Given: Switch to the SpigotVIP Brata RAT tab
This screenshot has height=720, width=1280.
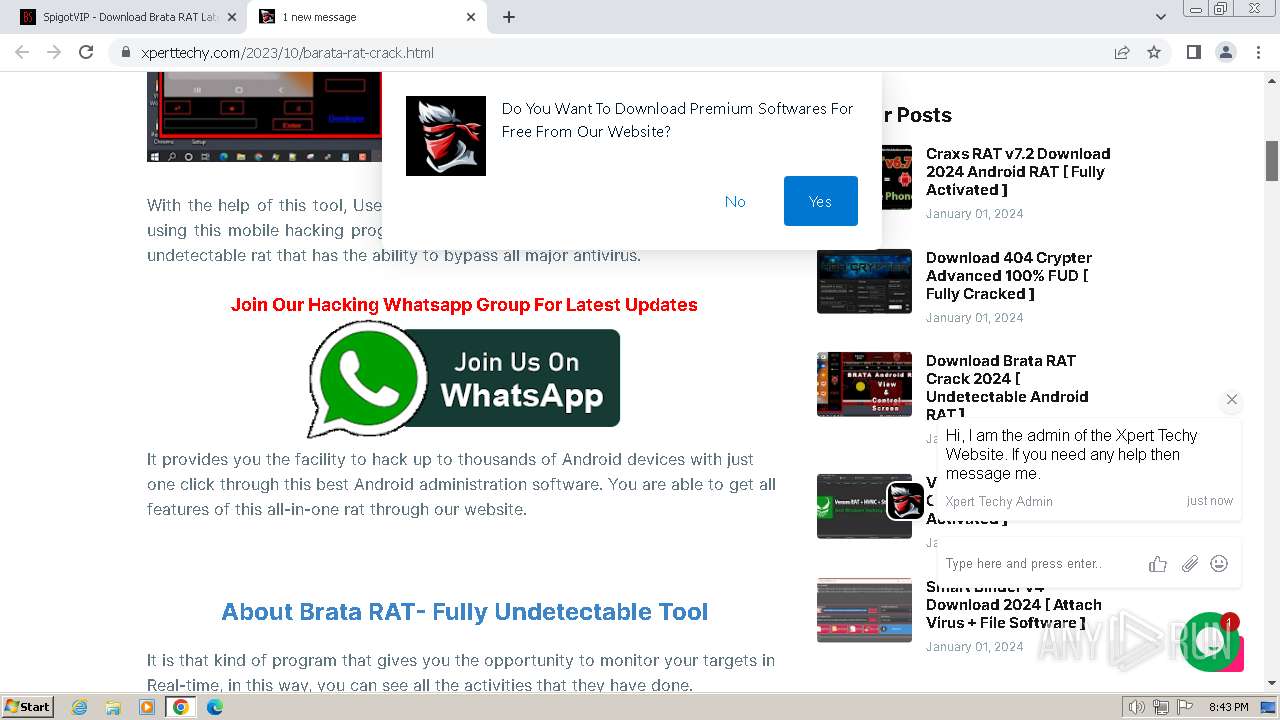Looking at the screenshot, I should (x=129, y=17).
